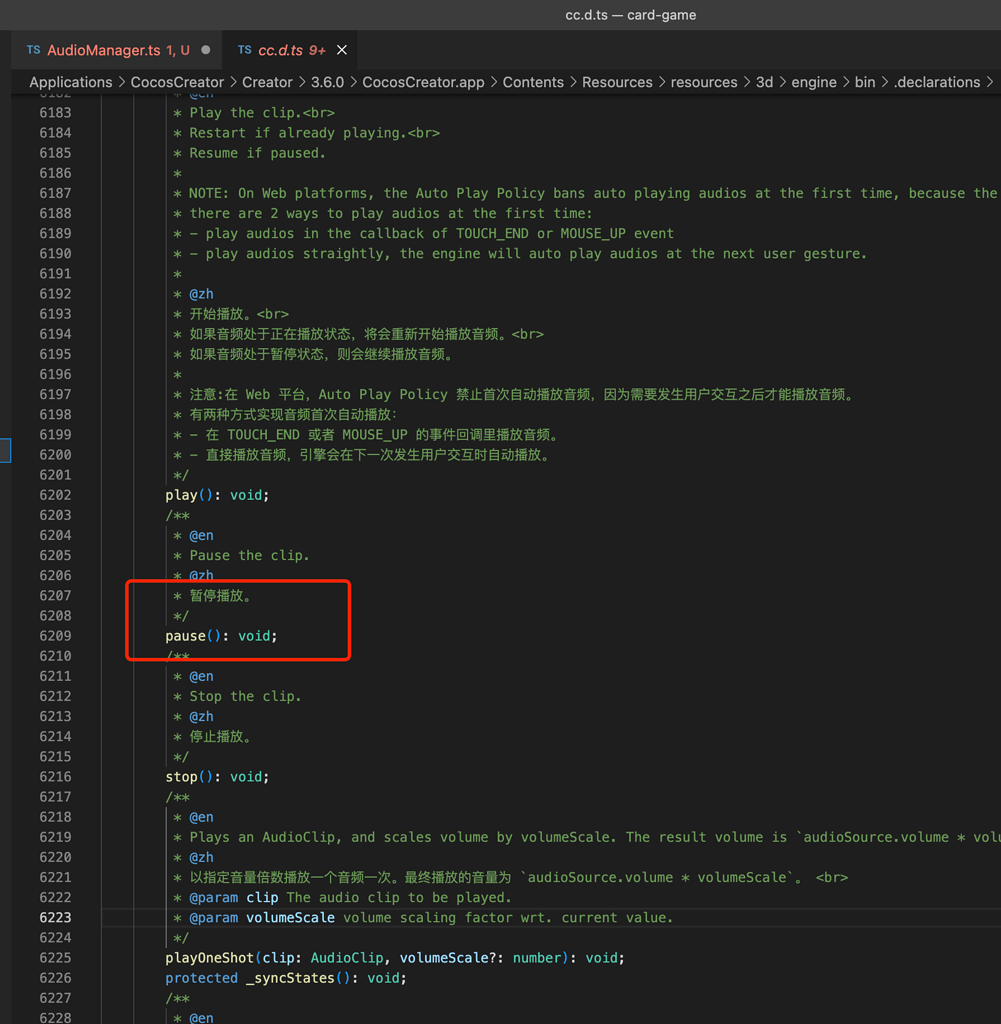Image resolution: width=1001 pixels, height=1024 pixels.
Task: Click '@param volumeScale' doc tag line
Action: tap(431, 918)
